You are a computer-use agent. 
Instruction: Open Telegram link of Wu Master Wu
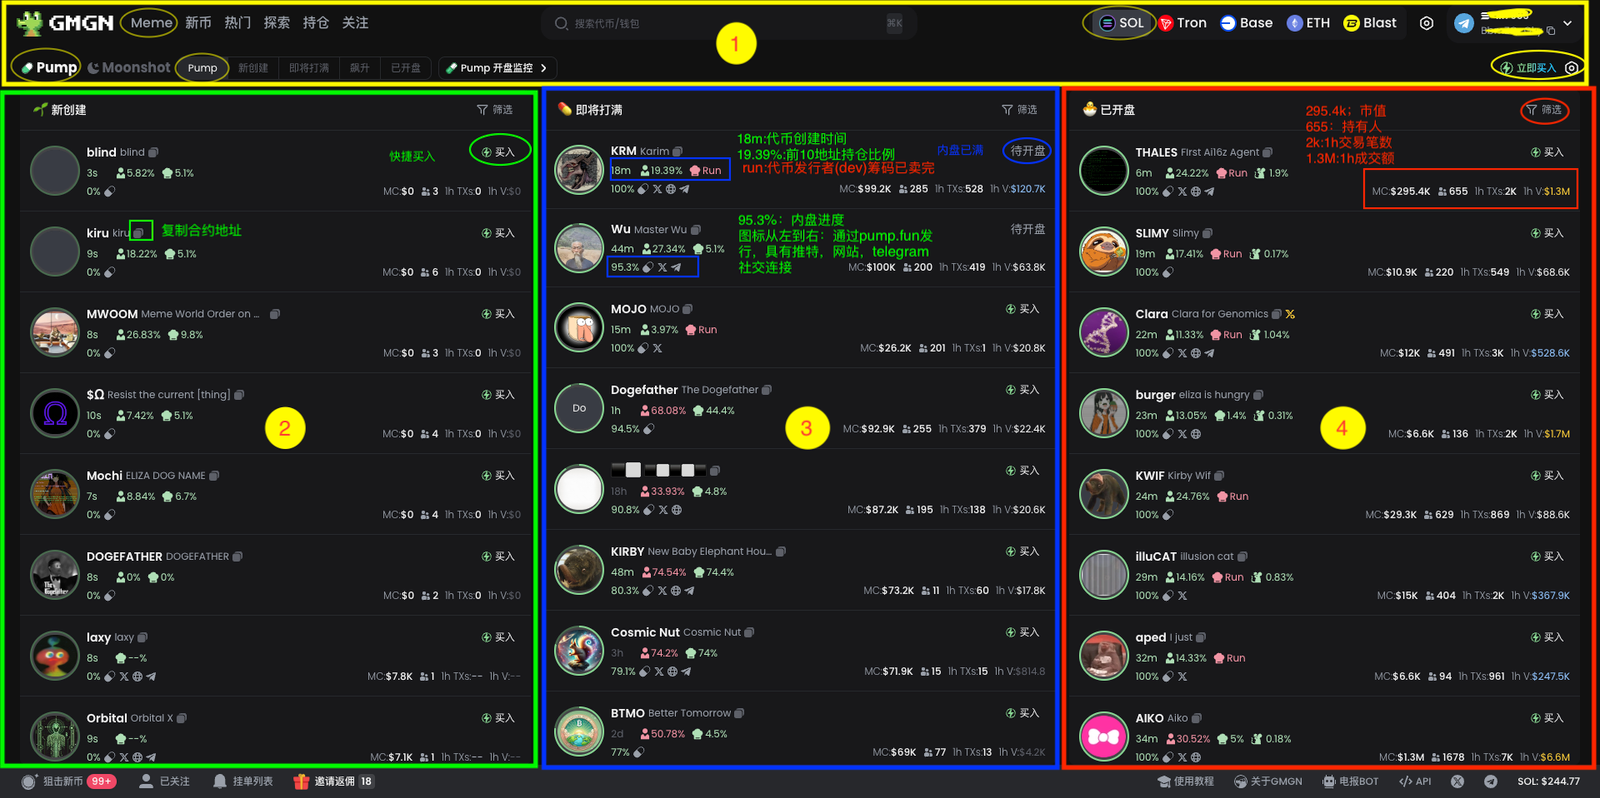click(x=676, y=267)
